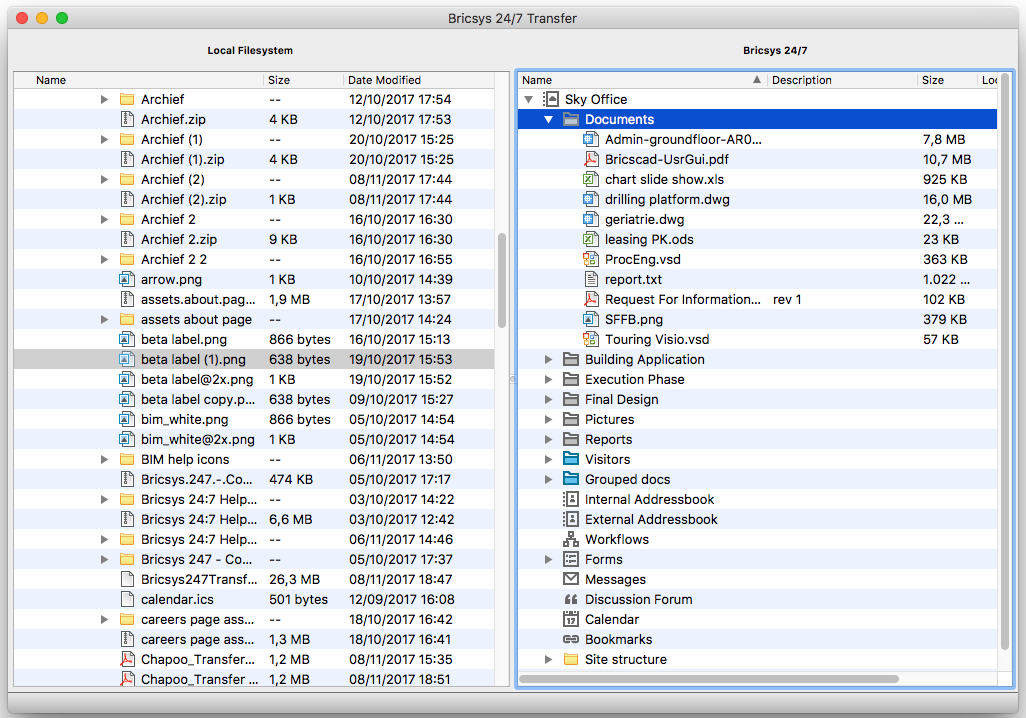1026x718 pixels.
Task: Click the arrow.png image file icon
Action: pyautogui.click(x=127, y=279)
